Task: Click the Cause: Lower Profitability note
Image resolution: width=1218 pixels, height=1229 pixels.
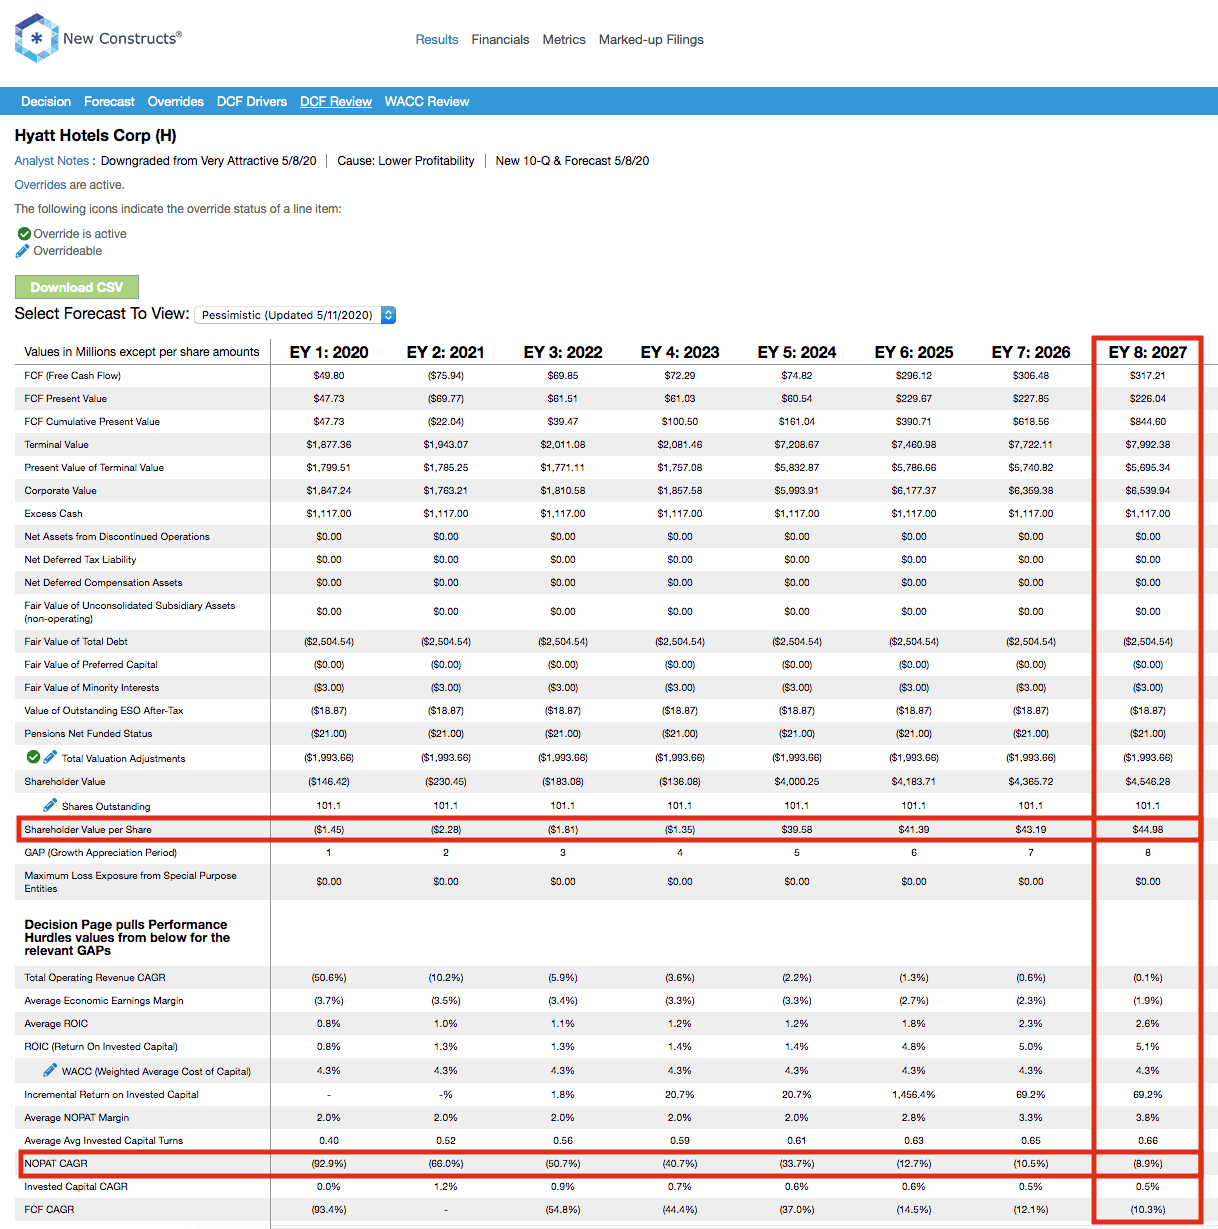Action: pyautogui.click(x=406, y=161)
